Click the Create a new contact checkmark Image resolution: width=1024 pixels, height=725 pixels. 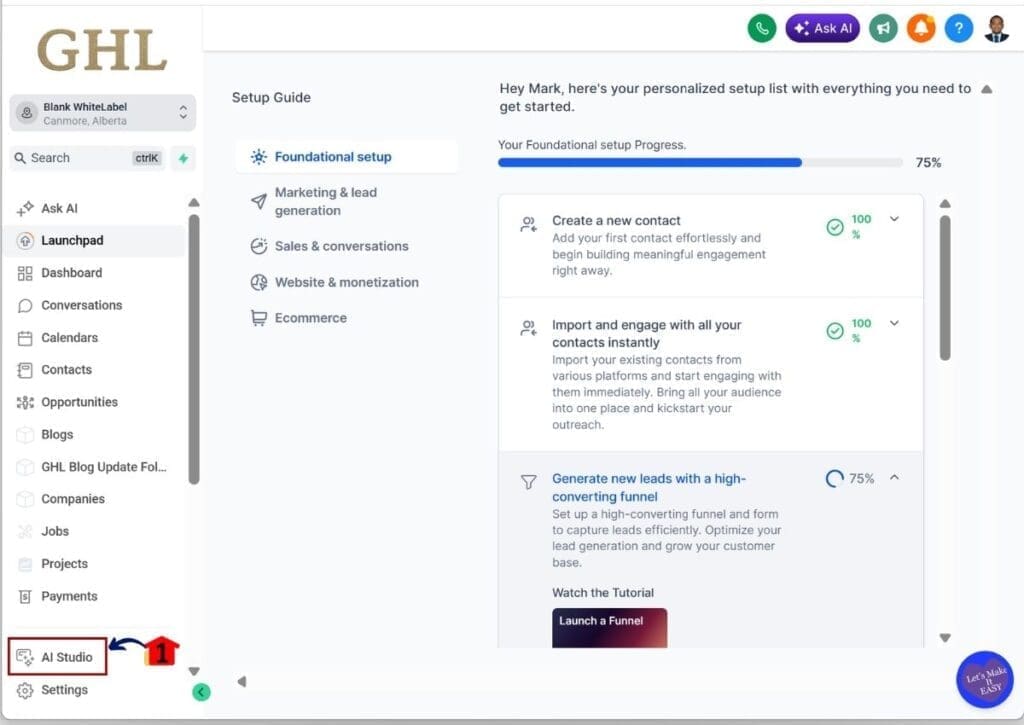click(835, 227)
